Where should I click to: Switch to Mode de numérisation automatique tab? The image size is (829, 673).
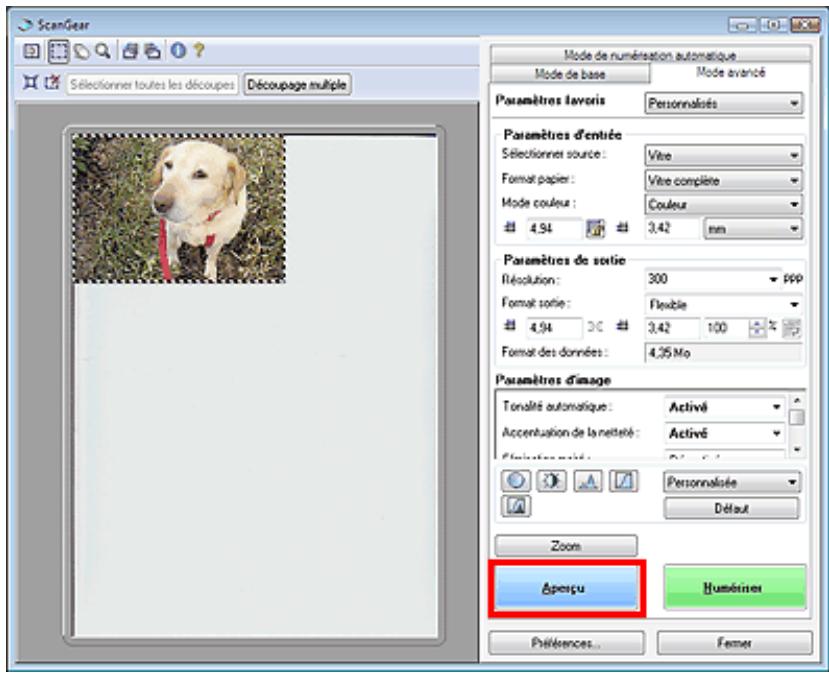[x=650, y=54]
